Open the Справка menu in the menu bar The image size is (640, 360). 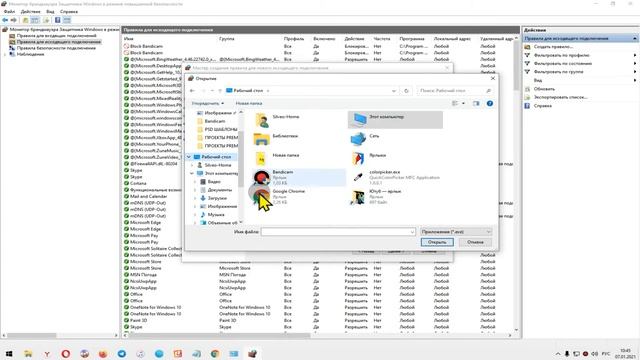pyautogui.click(x=69, y=11)
